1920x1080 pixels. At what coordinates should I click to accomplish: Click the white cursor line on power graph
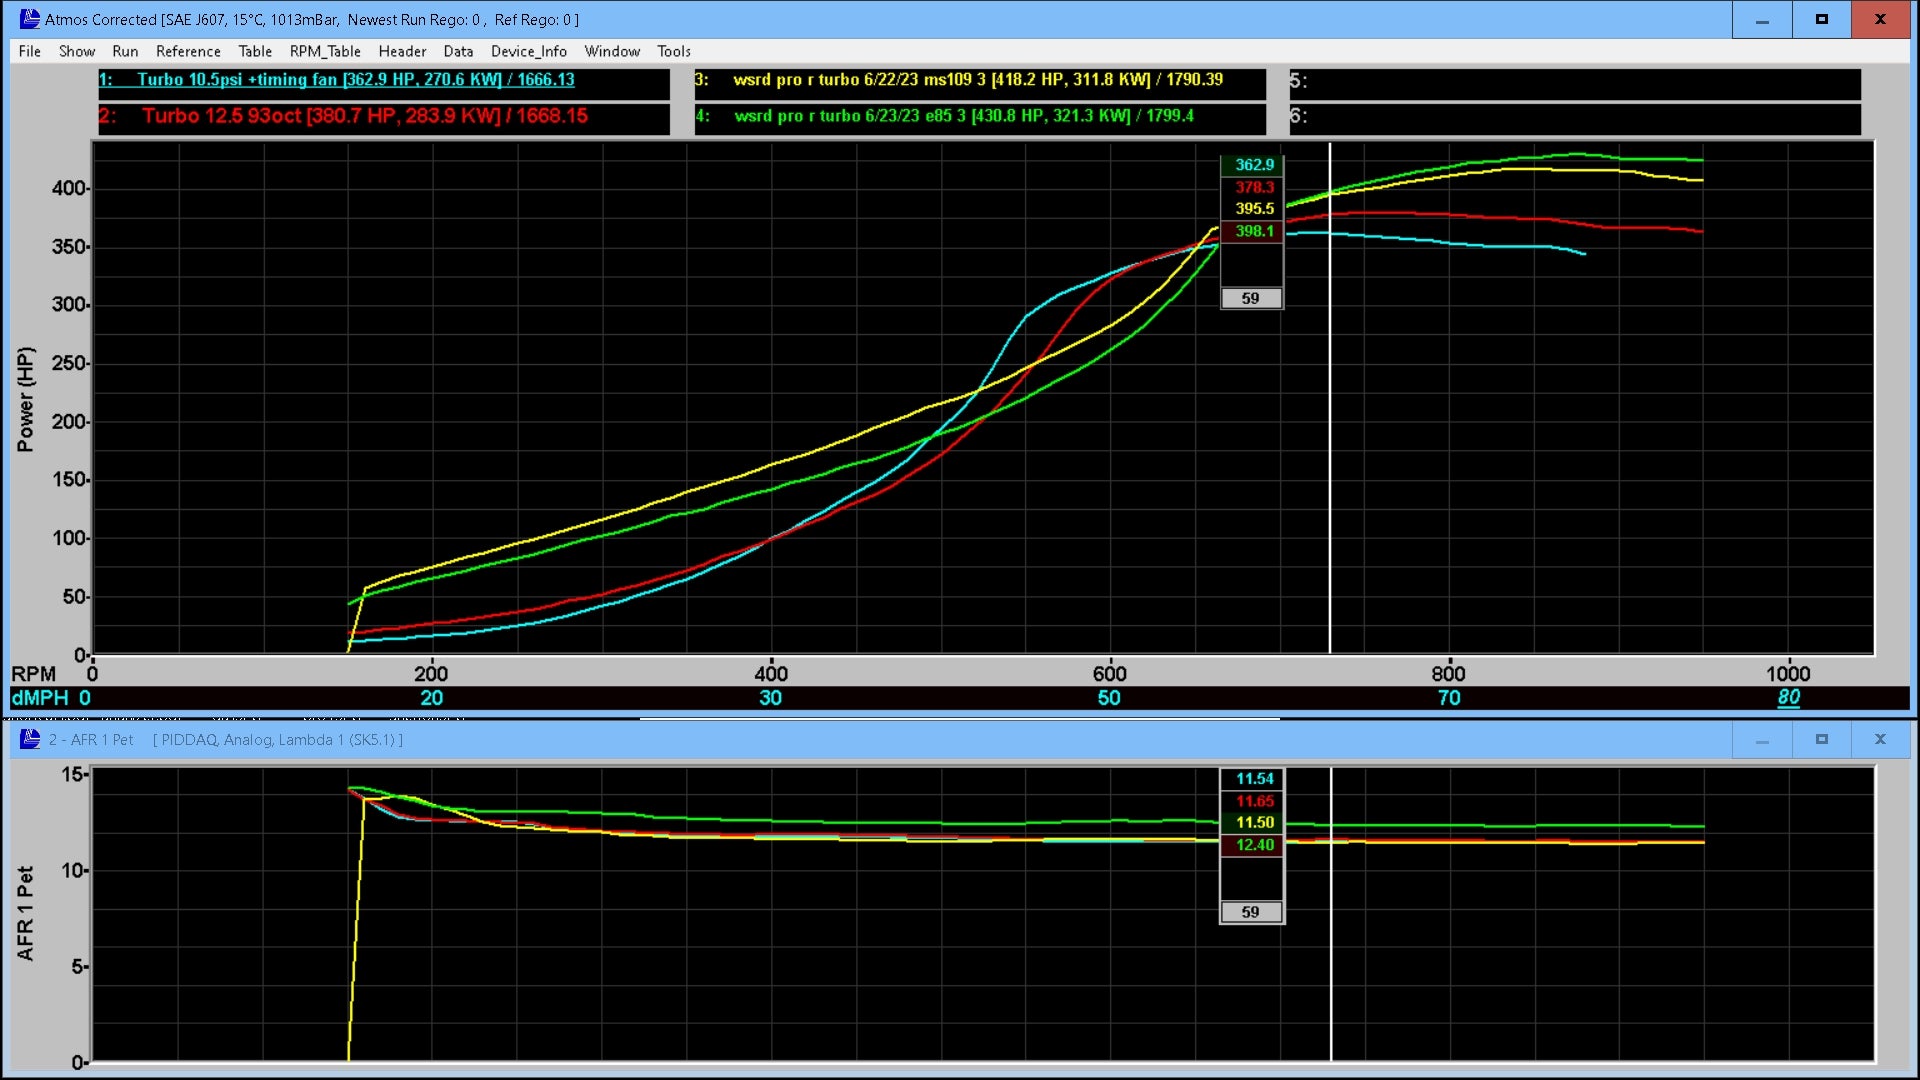point(1330,450)
